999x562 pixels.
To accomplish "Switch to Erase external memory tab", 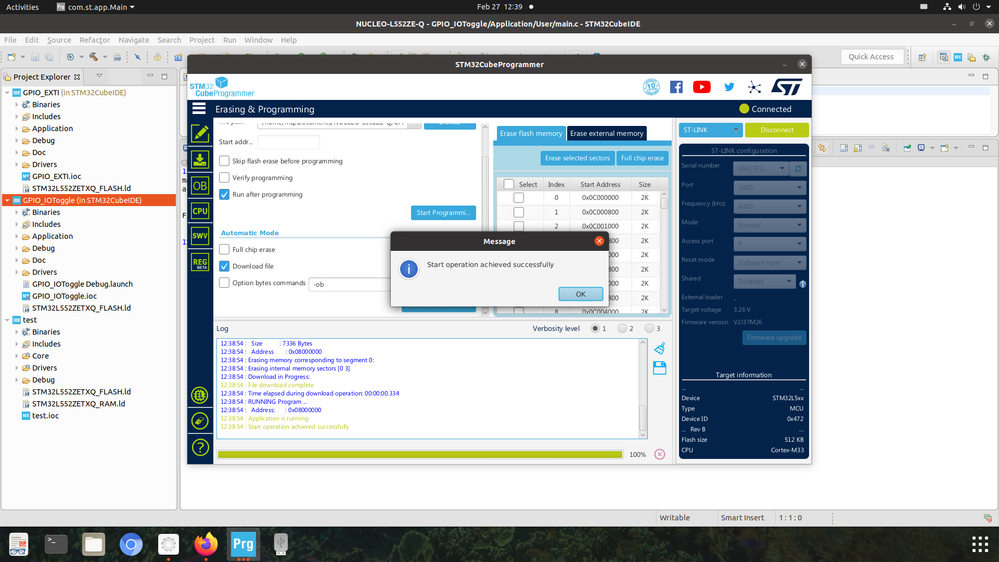I will 607,133.
